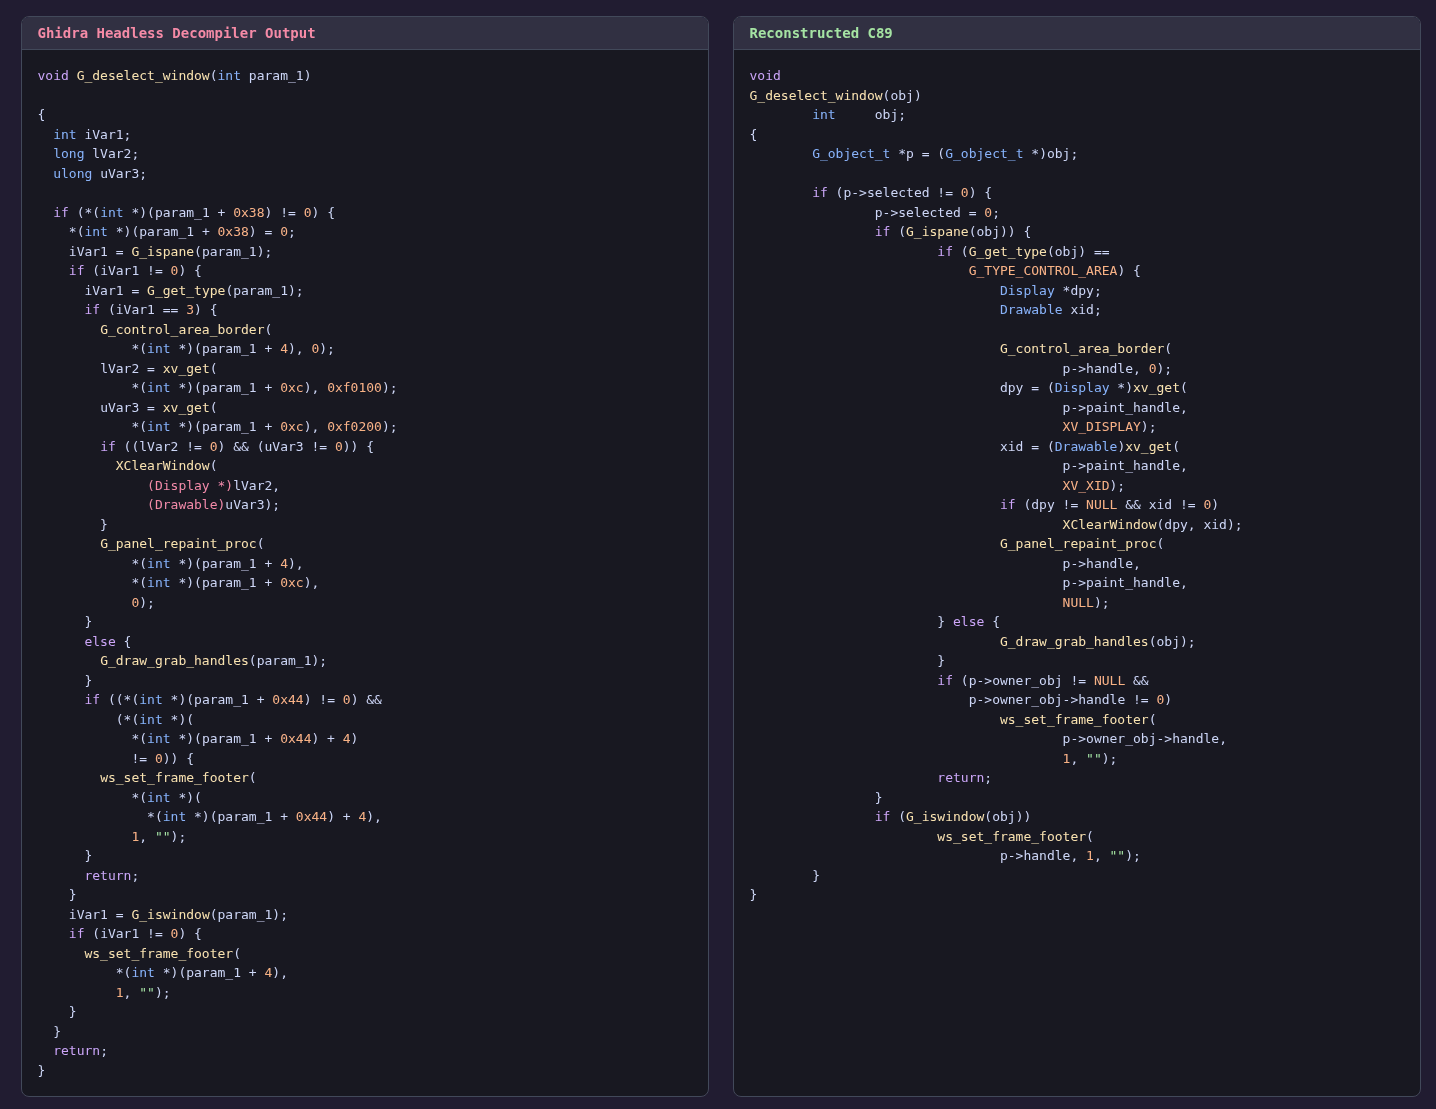This screenshot has width=1436, height=1109.
Task: Click G_iswindow(param_1) call in decompiler output
Action: (x=208, y=915)
